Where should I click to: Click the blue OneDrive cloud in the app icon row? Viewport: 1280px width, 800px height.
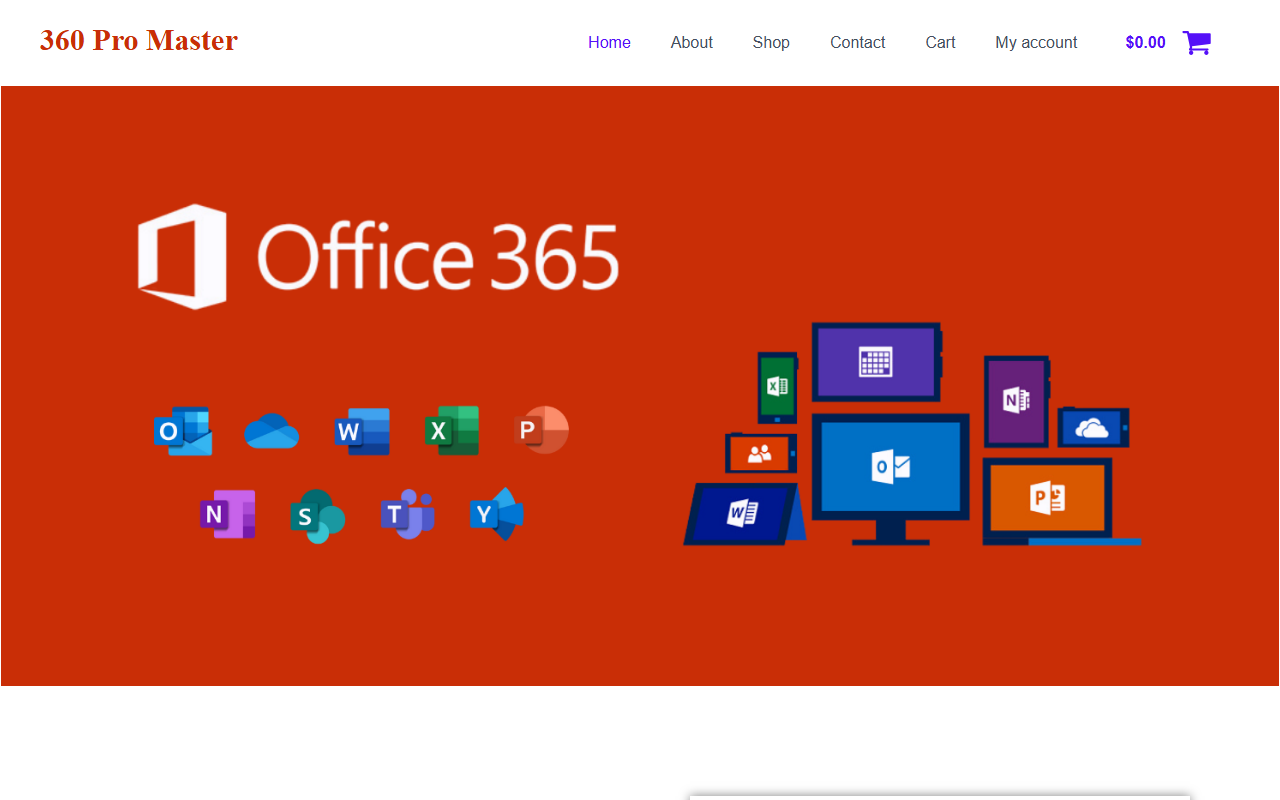(x=272, y=431)
